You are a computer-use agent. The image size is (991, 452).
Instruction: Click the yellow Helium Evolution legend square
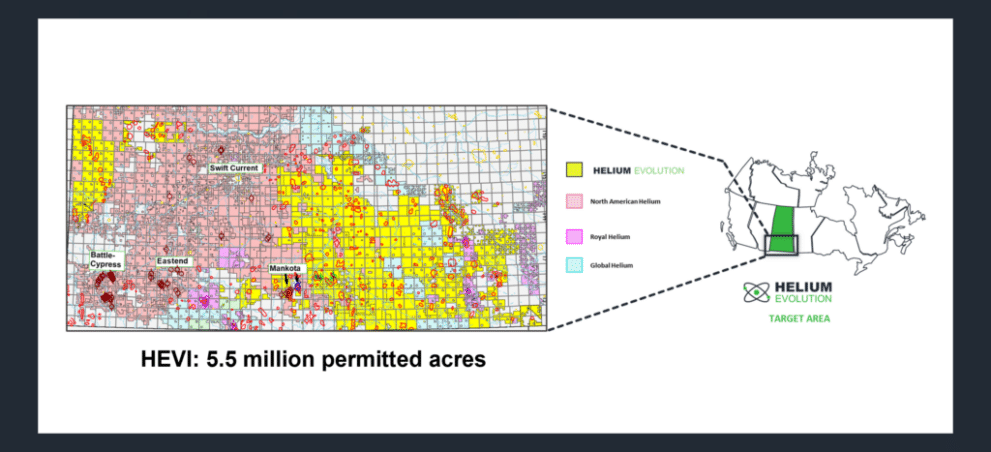(x=574, y=170)
